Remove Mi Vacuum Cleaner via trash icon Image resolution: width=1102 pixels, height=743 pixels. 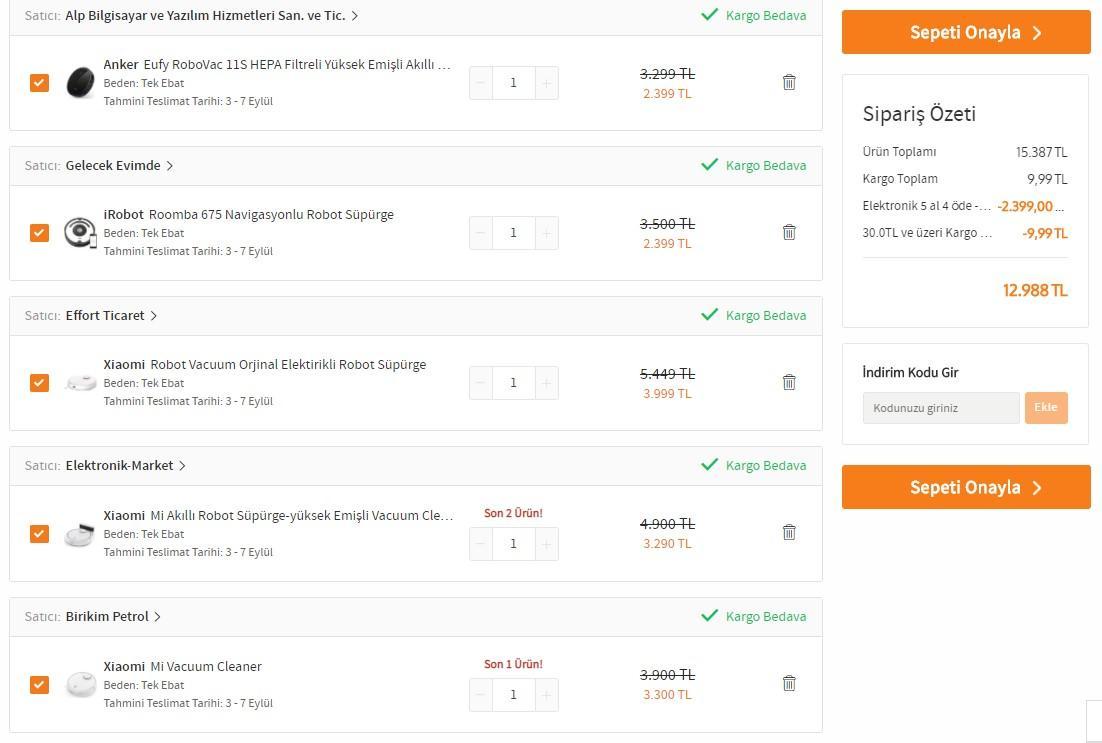789,683
